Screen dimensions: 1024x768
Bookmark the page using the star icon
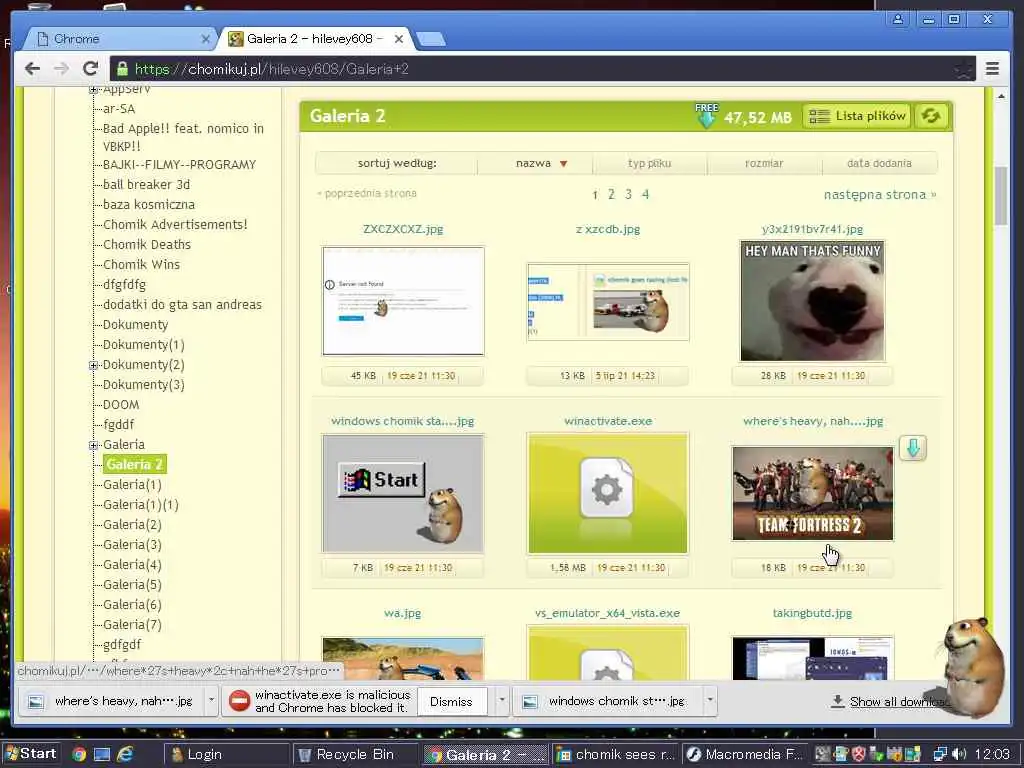(x=963, y=69)
